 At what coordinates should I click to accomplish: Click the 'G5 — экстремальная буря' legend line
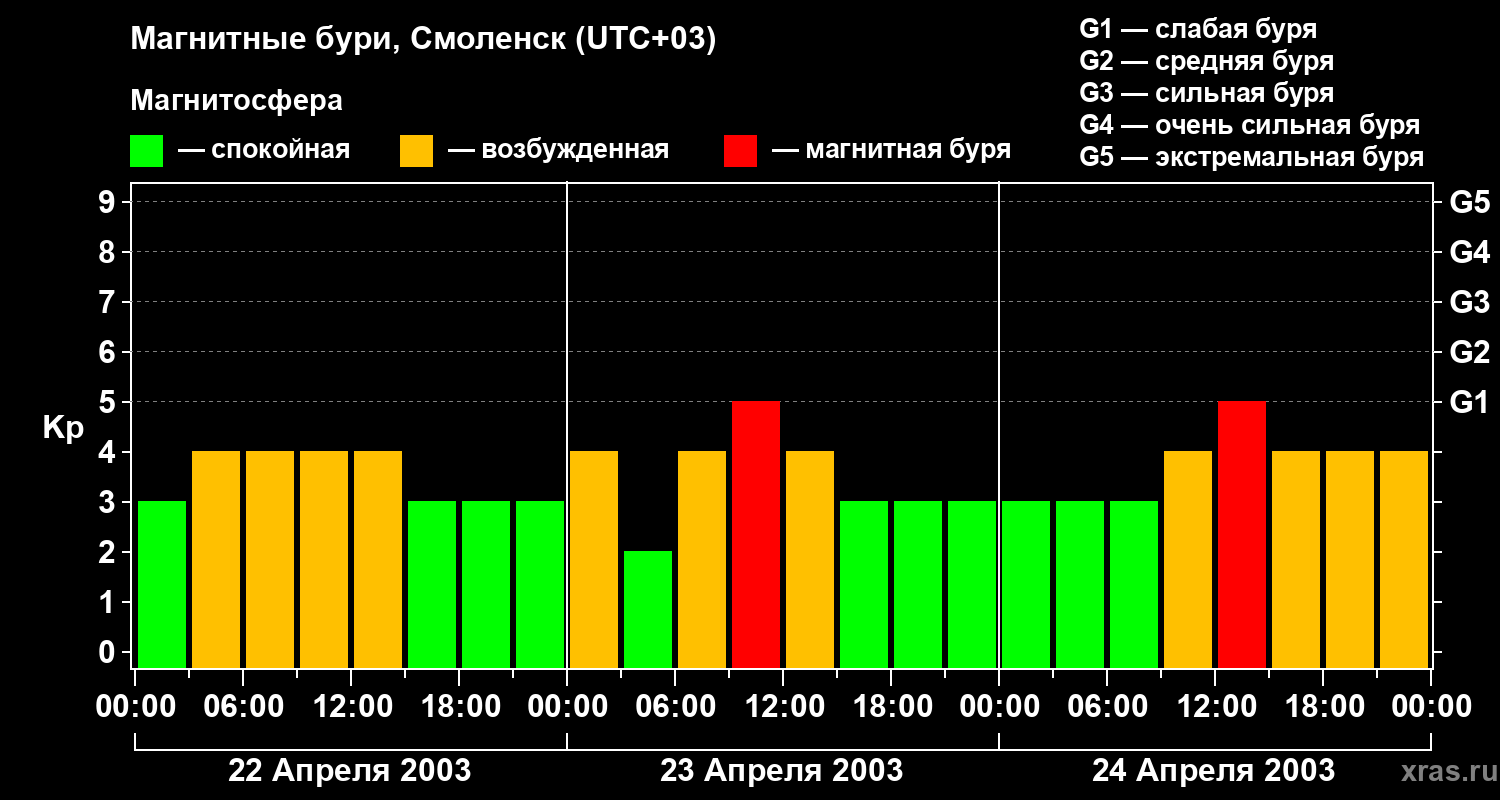(x=1252, y=157)
